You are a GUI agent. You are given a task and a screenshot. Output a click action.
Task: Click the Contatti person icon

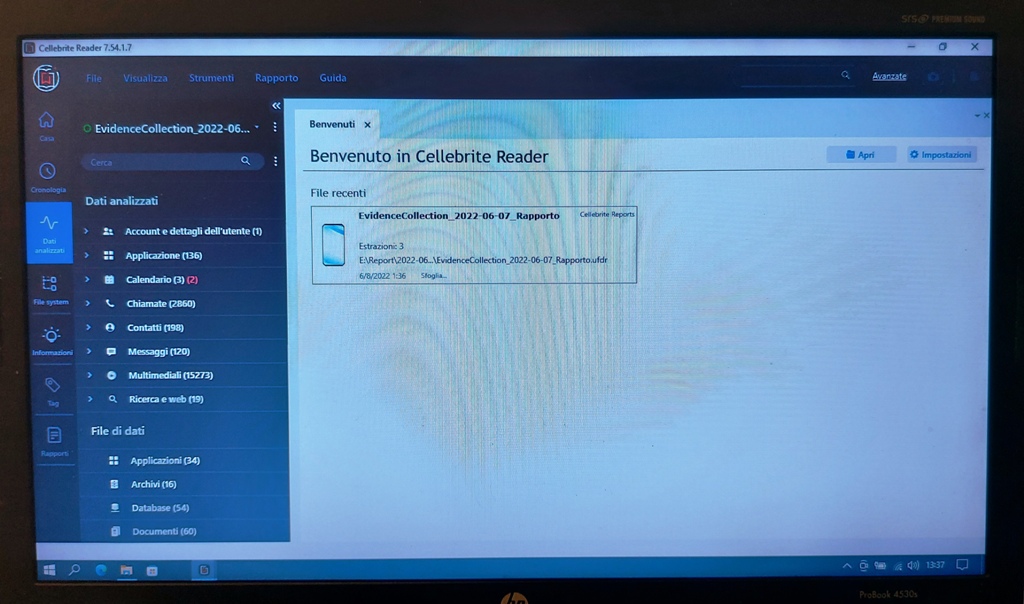tap(110, 327)
